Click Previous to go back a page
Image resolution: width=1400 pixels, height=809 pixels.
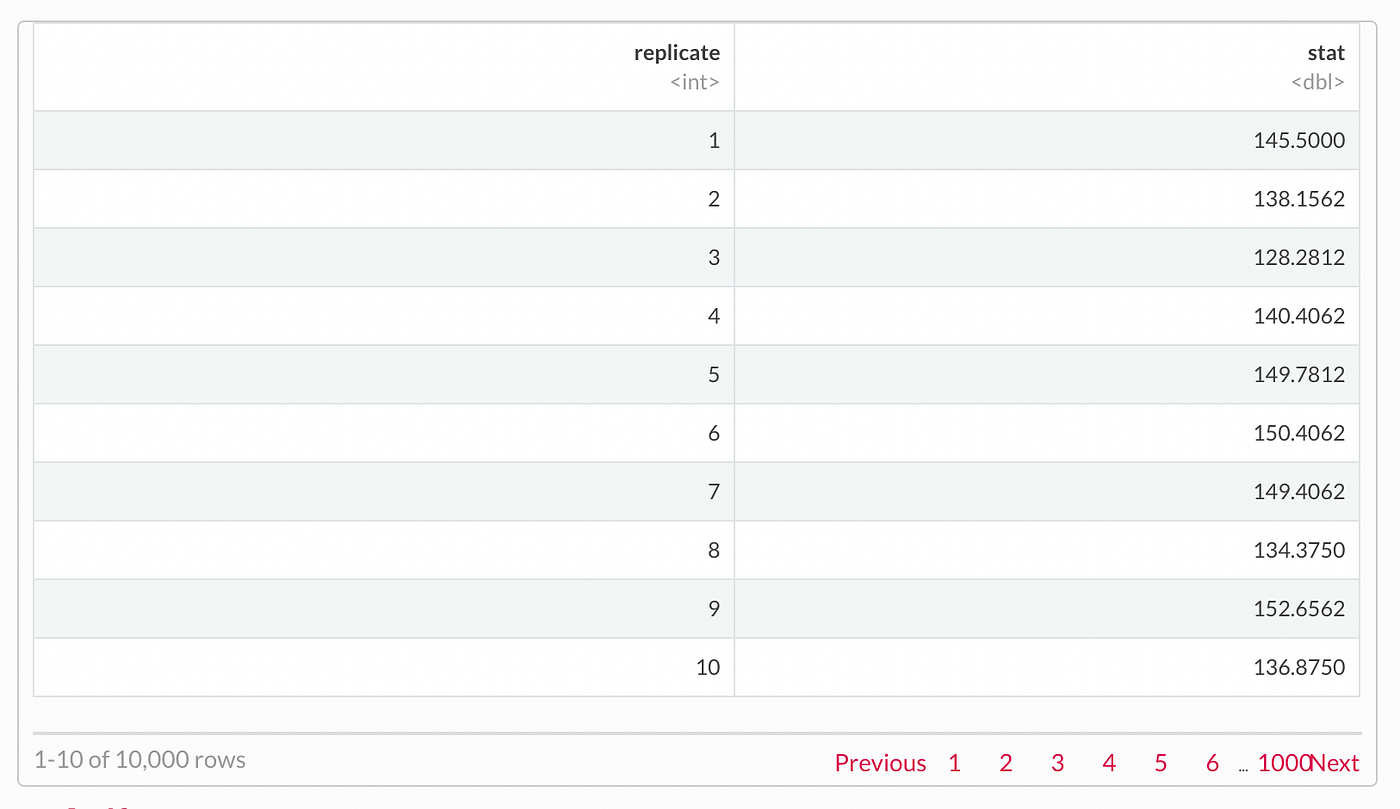coord(880,762)
